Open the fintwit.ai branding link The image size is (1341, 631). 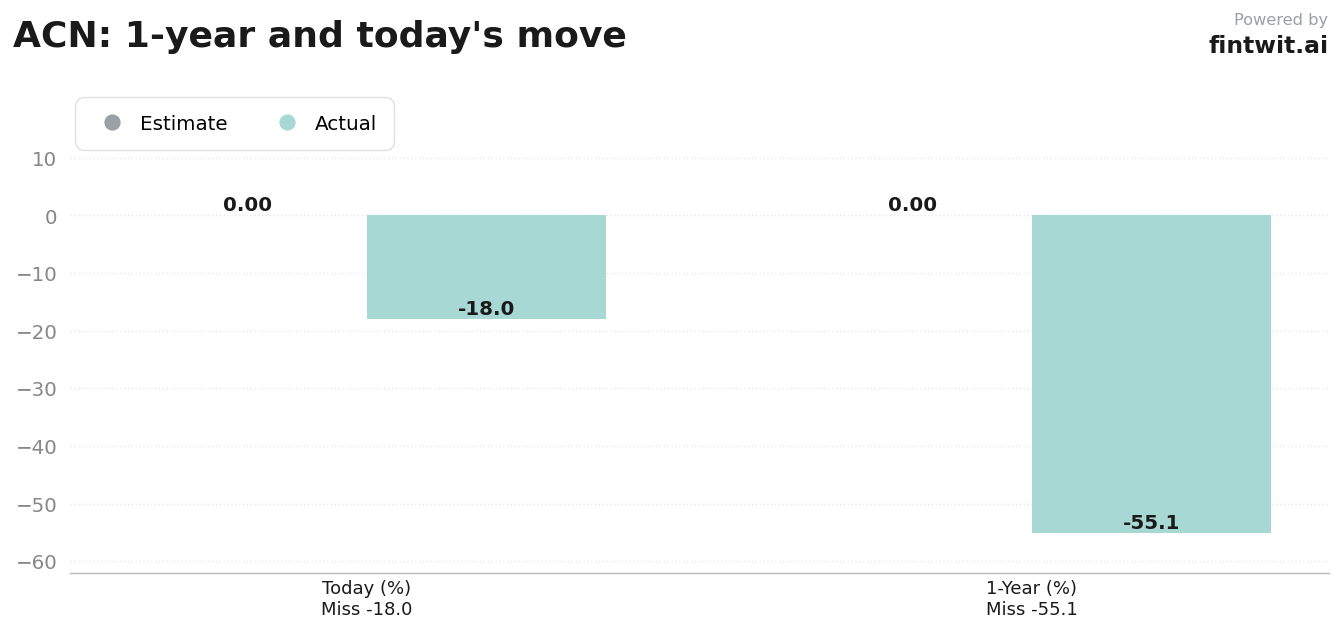coord(1268,46)
